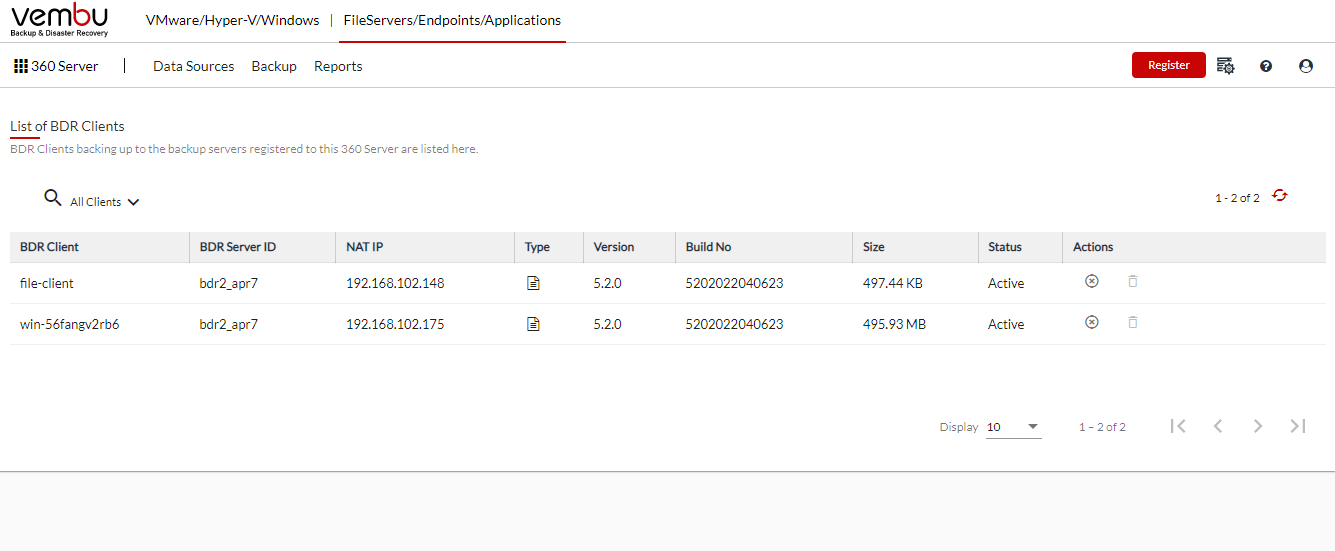Refresh the BDR client list

click(x=1280, y=196)
